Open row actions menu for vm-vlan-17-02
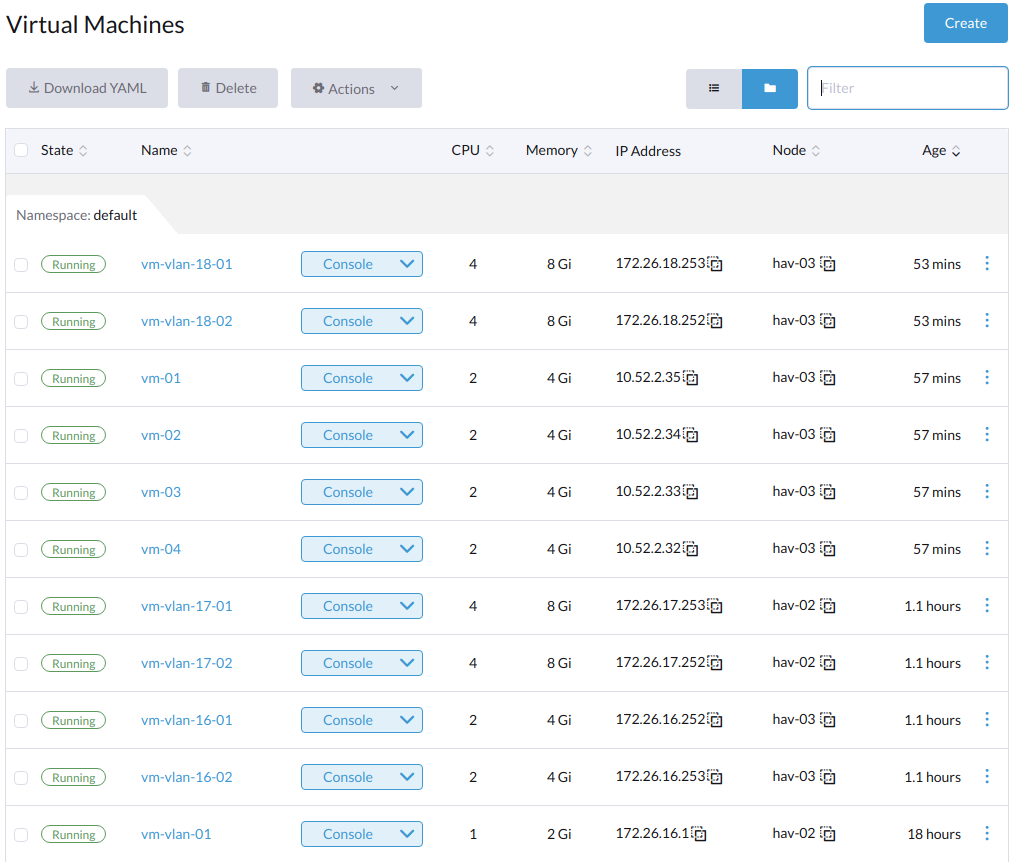This screenshot has height=862, width=1013. pyautogui.click(x=987, y=662)
